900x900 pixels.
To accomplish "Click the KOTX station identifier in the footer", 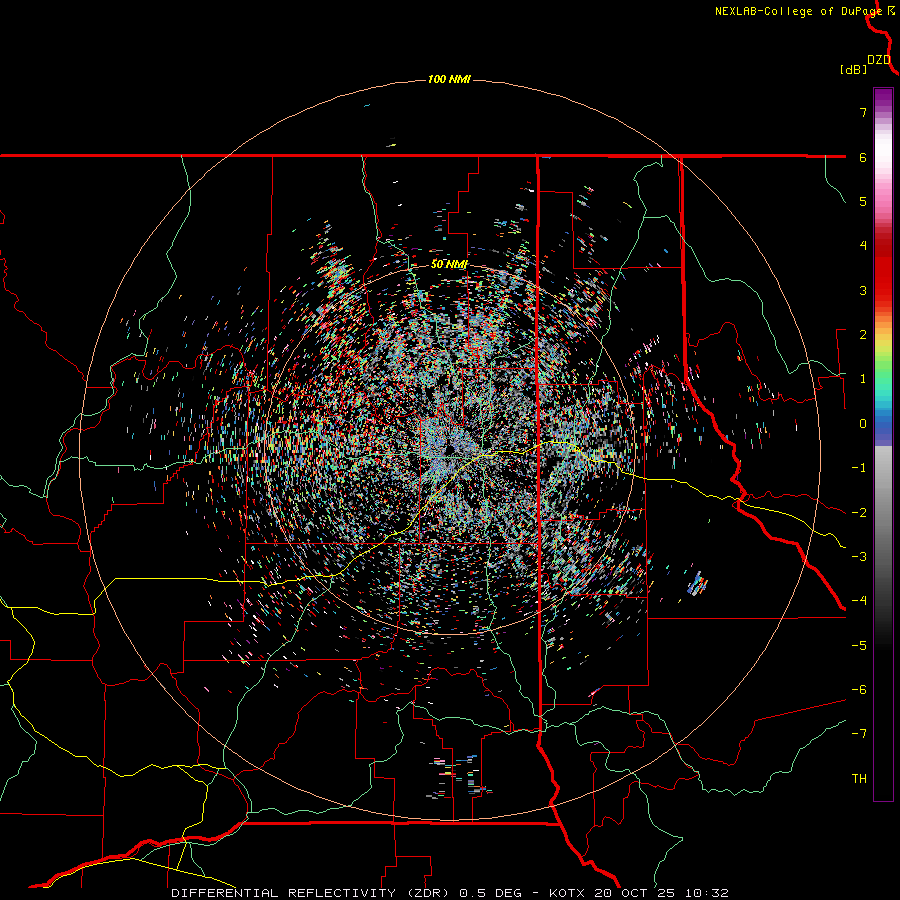I will click(x=567, y=893).
